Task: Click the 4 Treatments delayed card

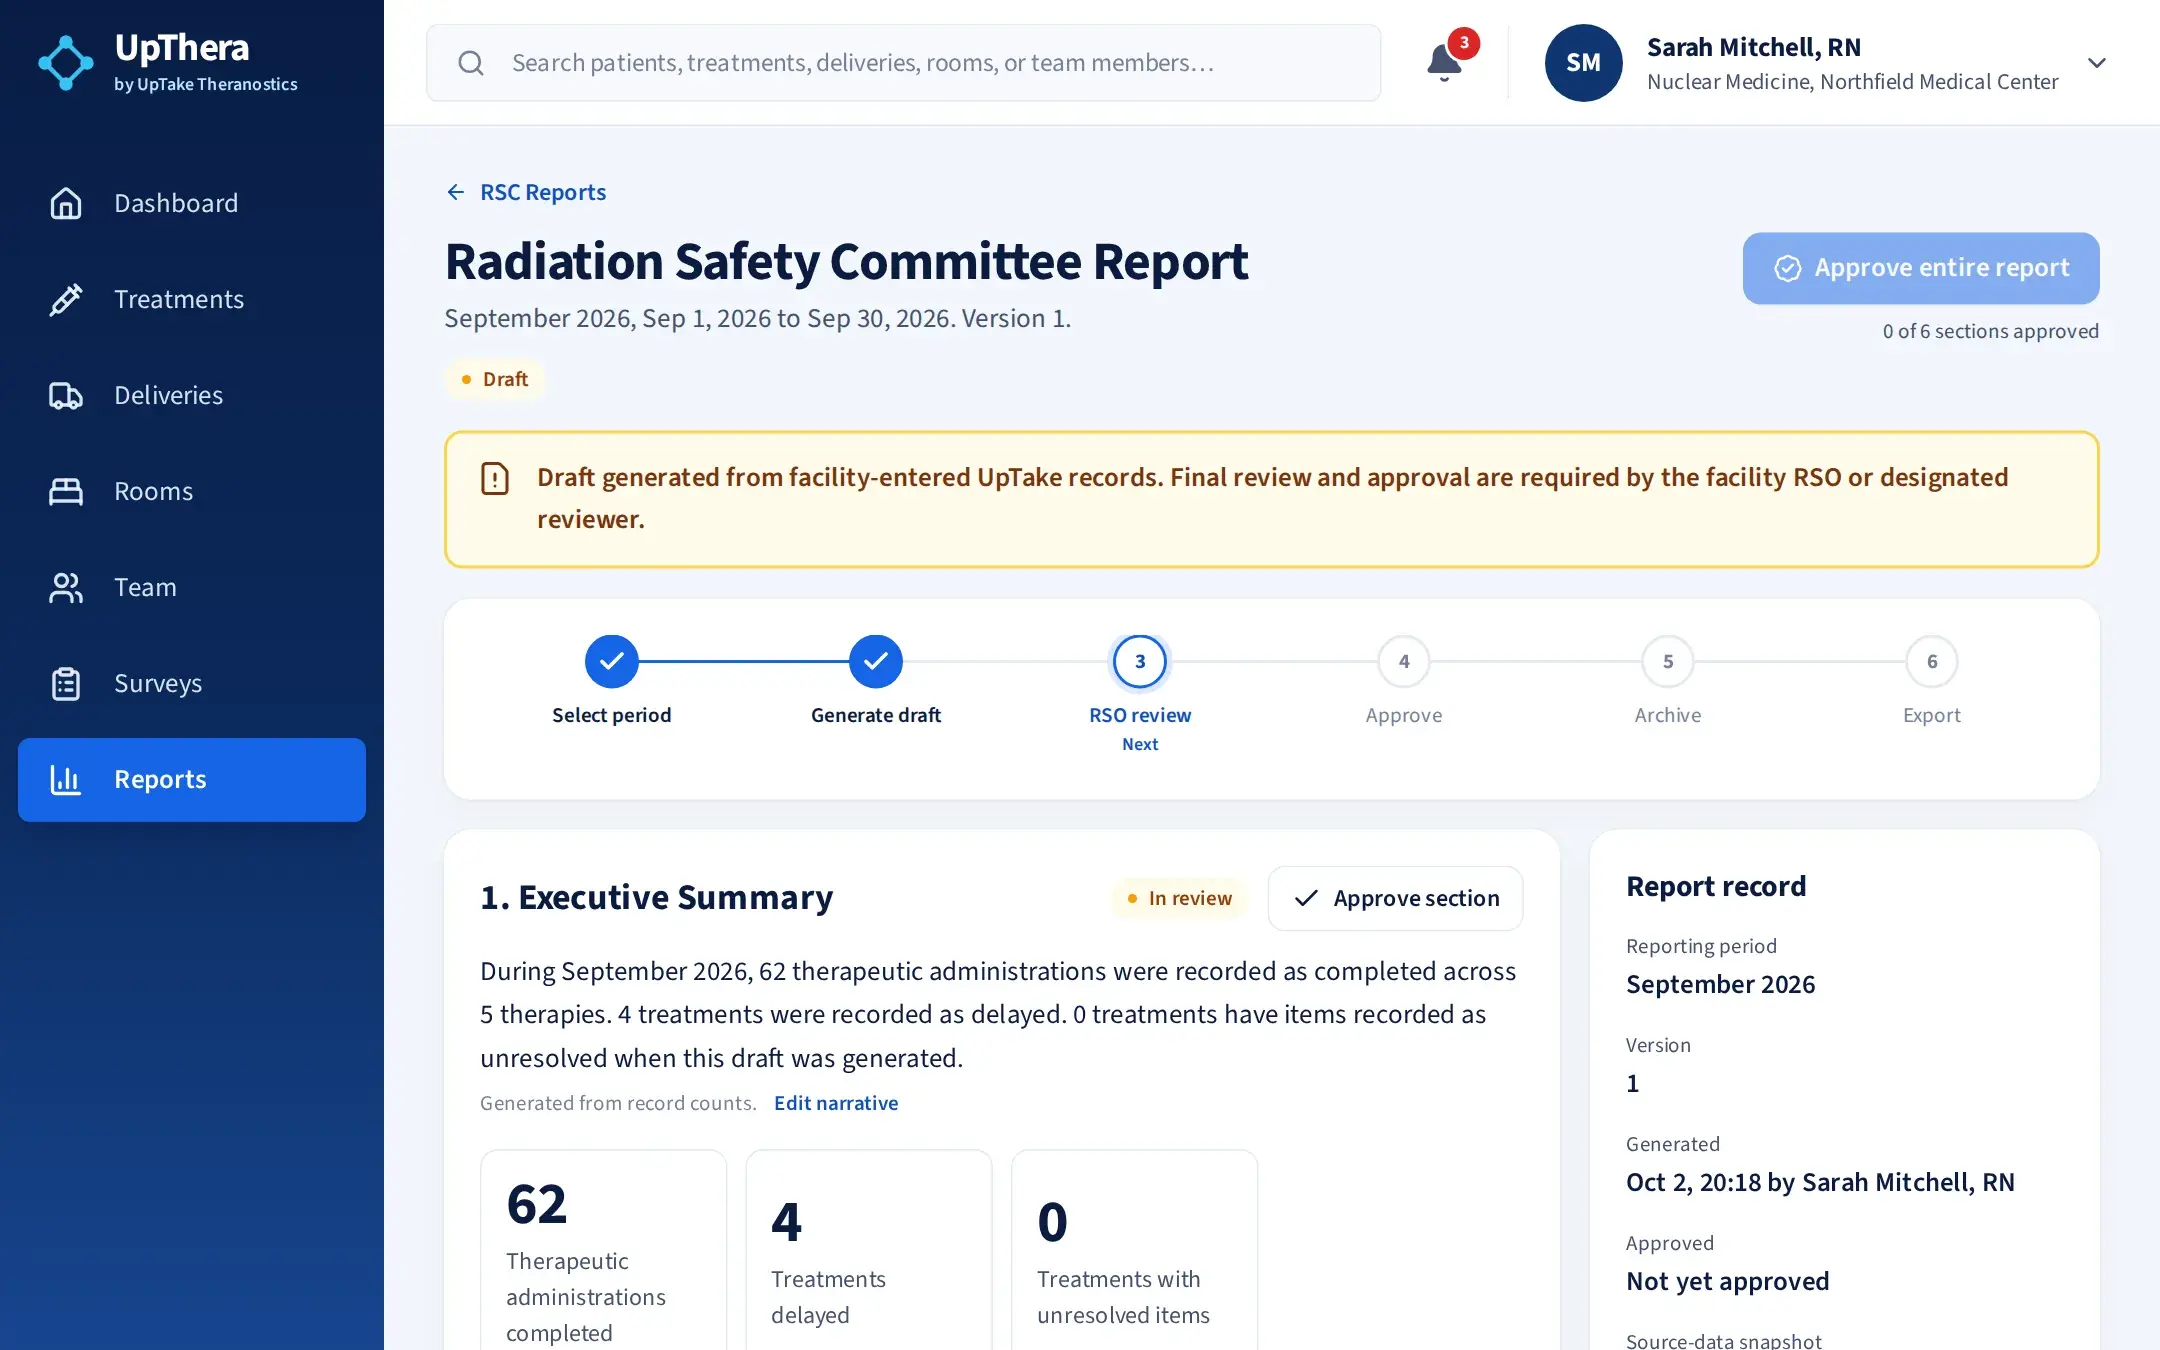Action: 869,1250
